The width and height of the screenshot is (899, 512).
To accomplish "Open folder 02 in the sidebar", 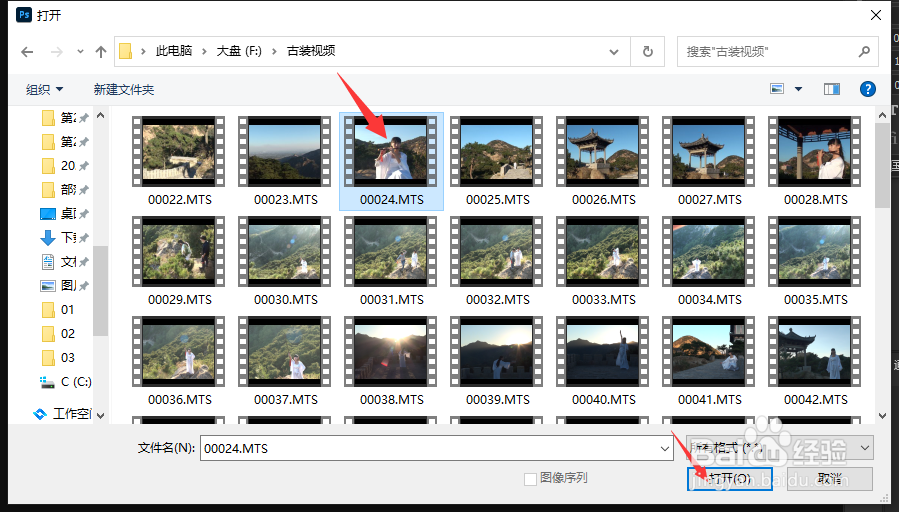I will click(x=58, y=334).
